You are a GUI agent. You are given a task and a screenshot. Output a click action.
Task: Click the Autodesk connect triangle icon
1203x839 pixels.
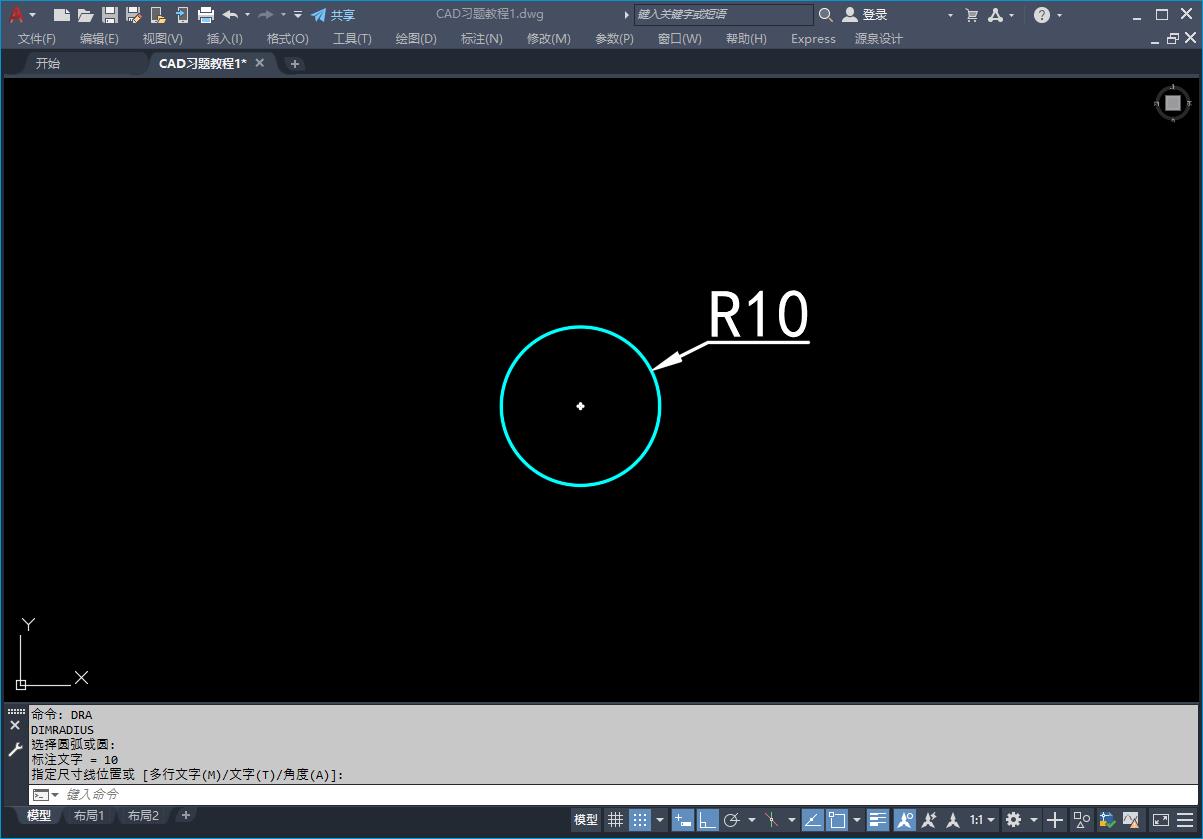996,15
